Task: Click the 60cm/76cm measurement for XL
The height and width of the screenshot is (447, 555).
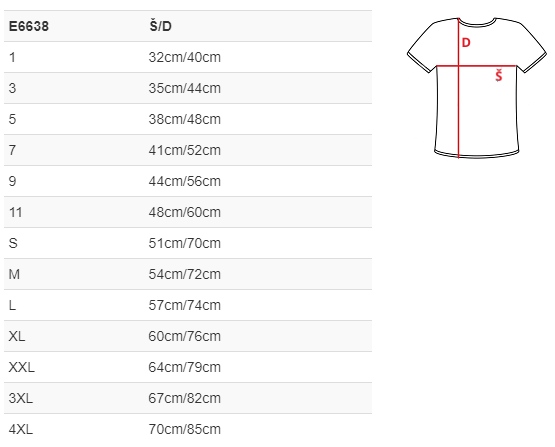Action: click(x=184, y=336)
